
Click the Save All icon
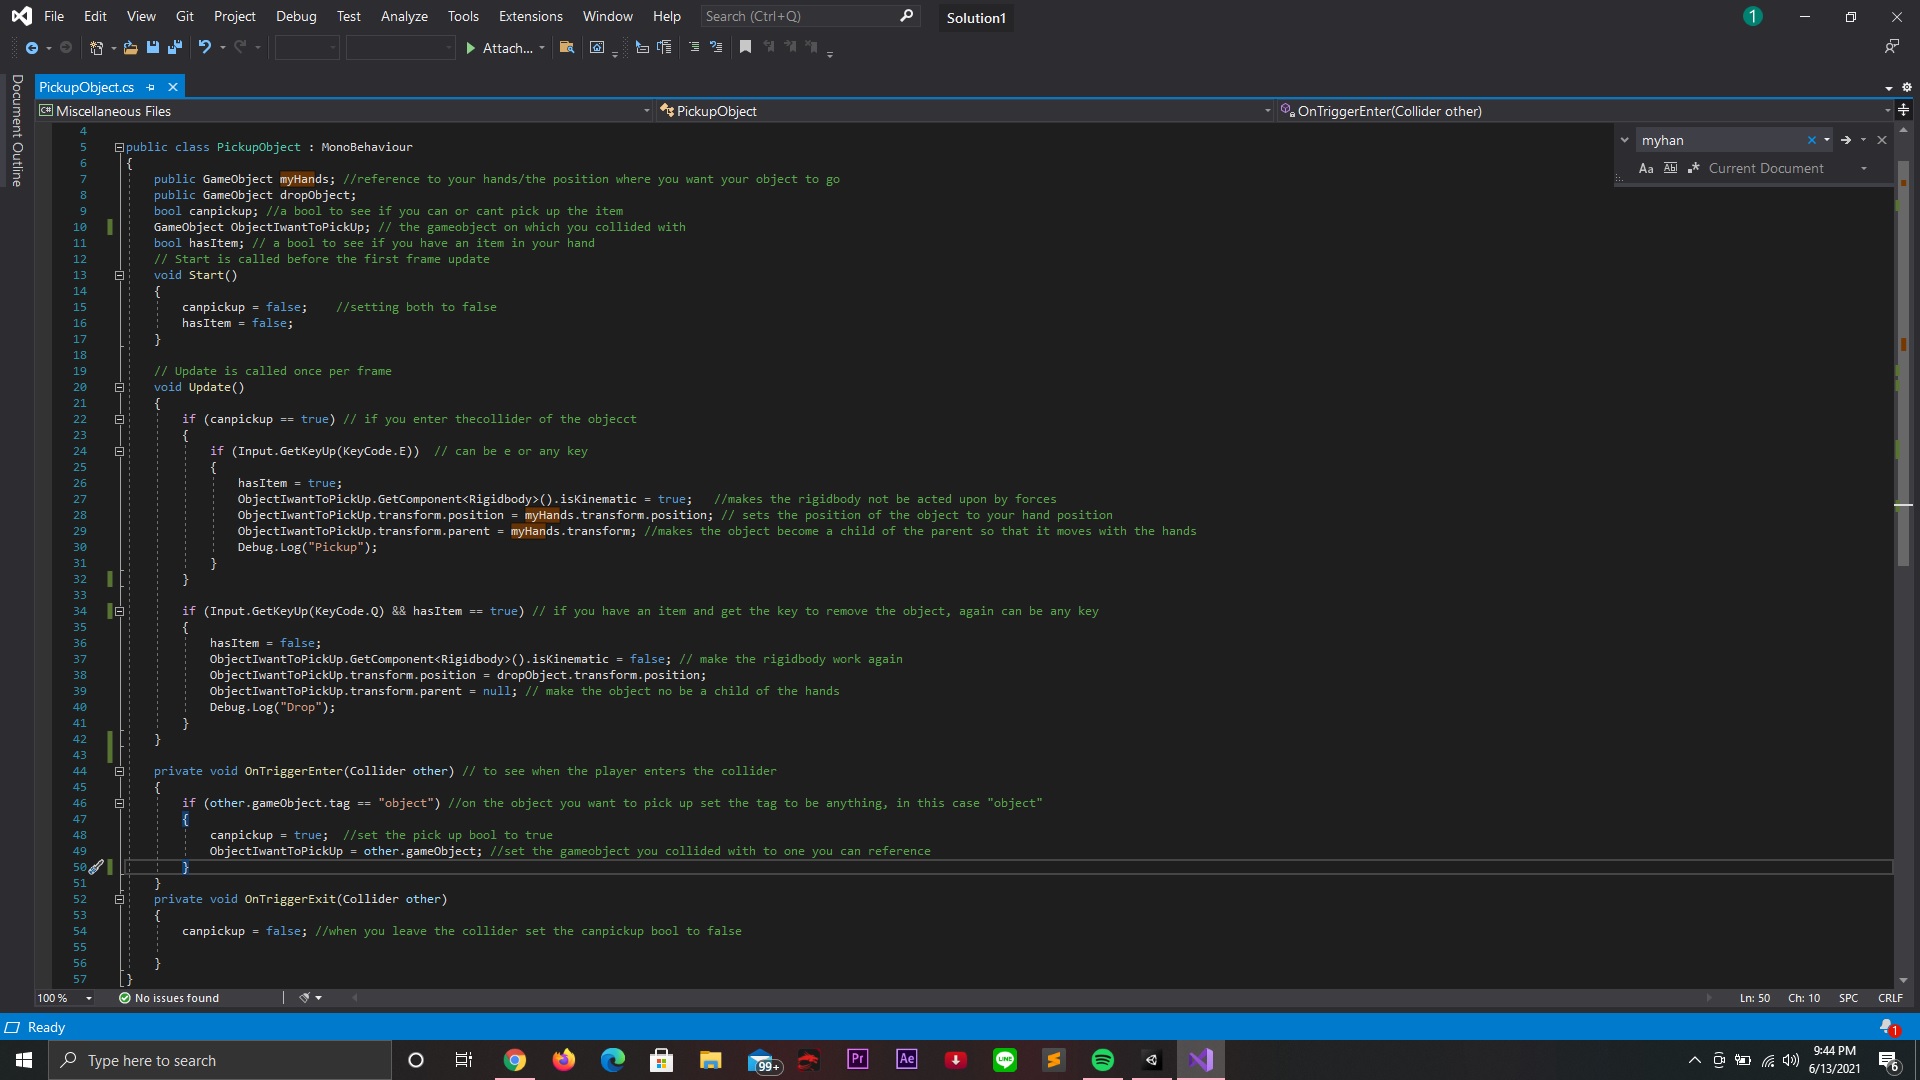(x=175, y=47)
